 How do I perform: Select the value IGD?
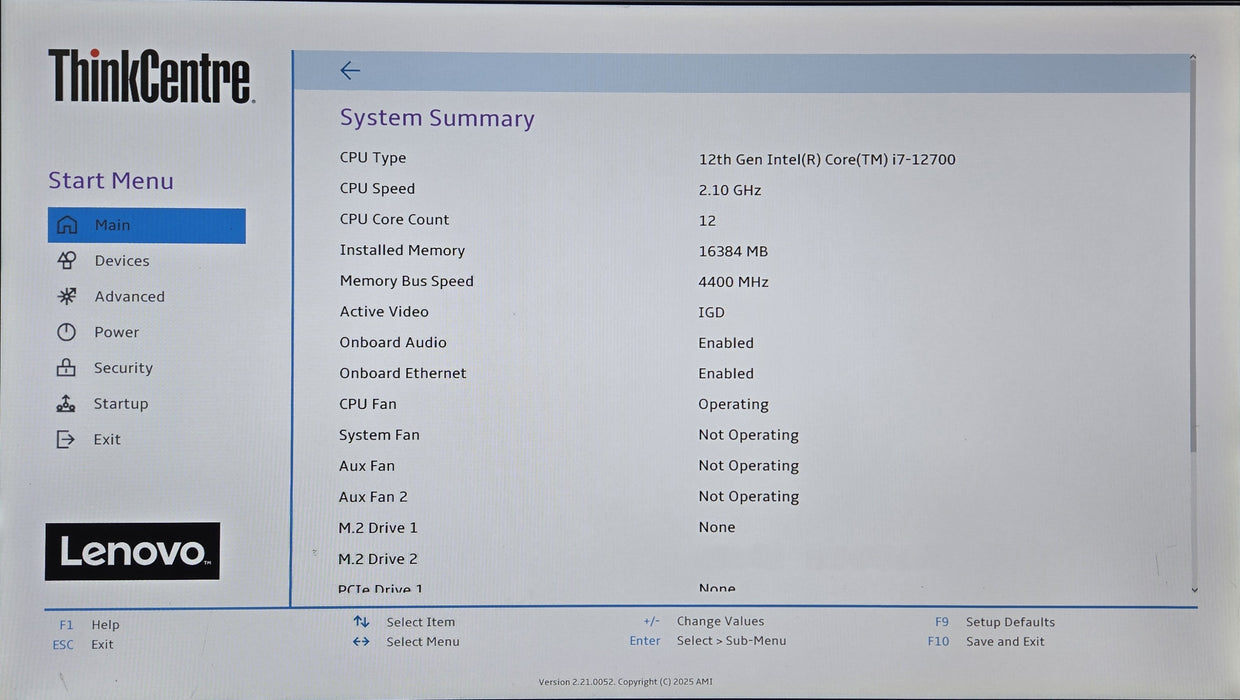tap(711, 313)
